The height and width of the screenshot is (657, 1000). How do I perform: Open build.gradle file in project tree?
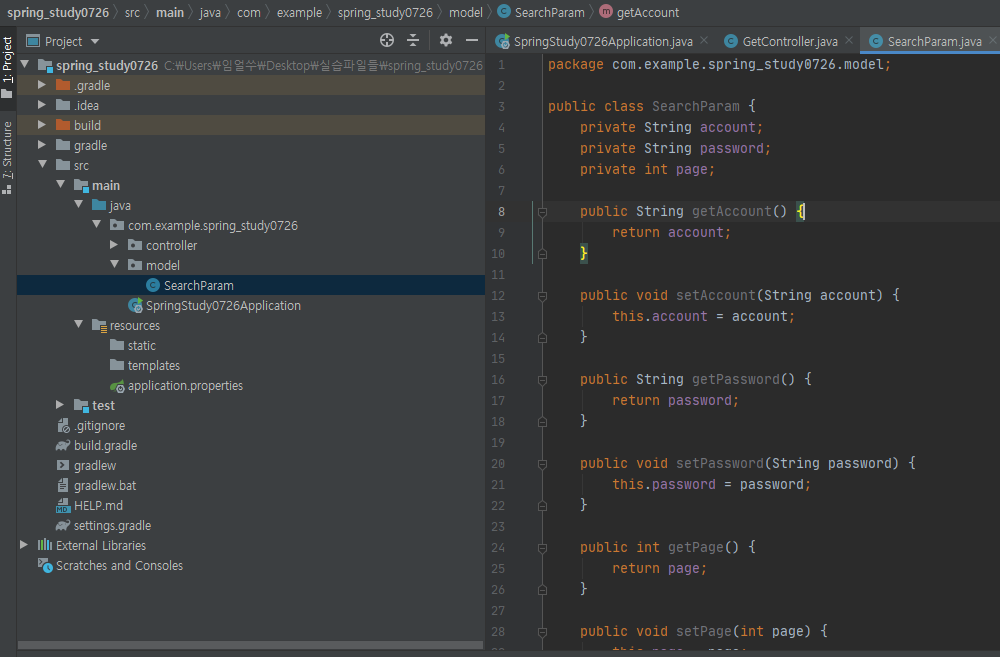pos(105,445)
